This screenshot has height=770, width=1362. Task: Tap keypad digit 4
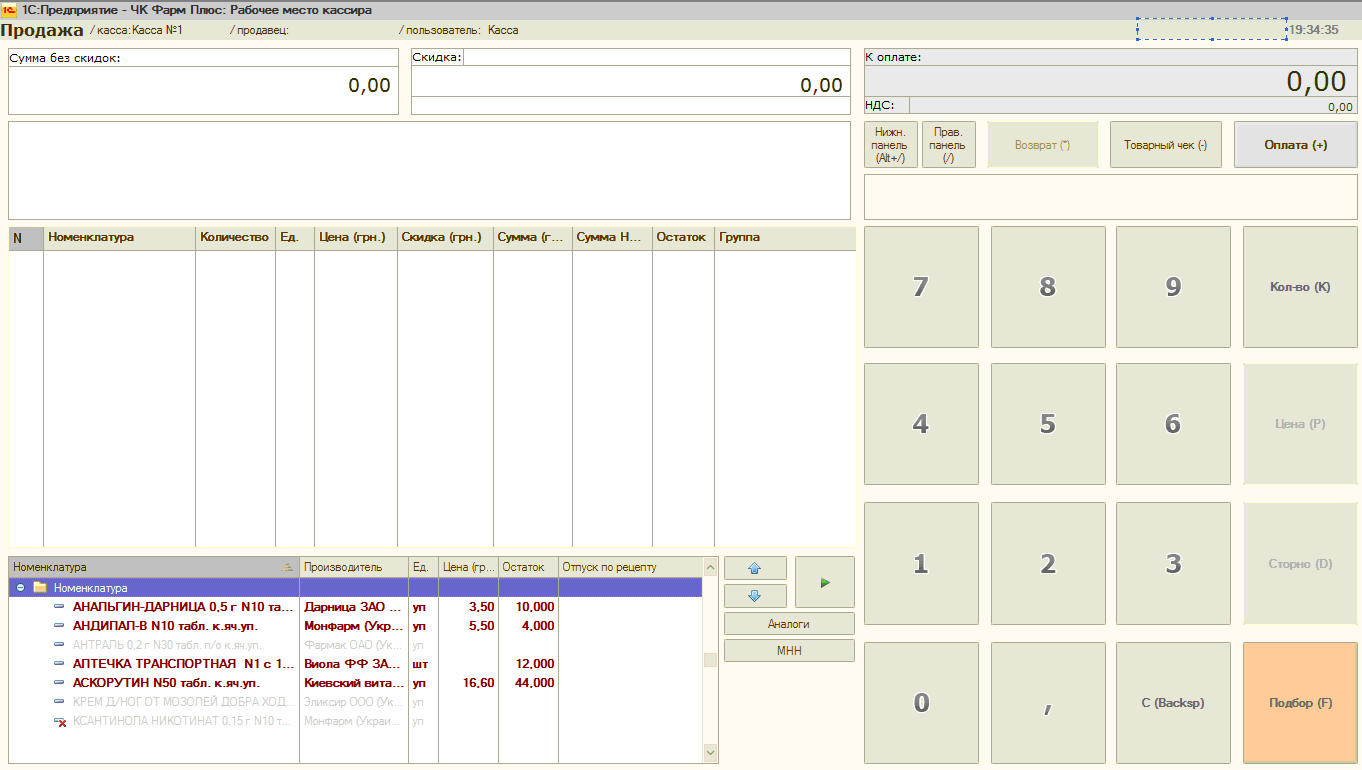tap(921, 424)
